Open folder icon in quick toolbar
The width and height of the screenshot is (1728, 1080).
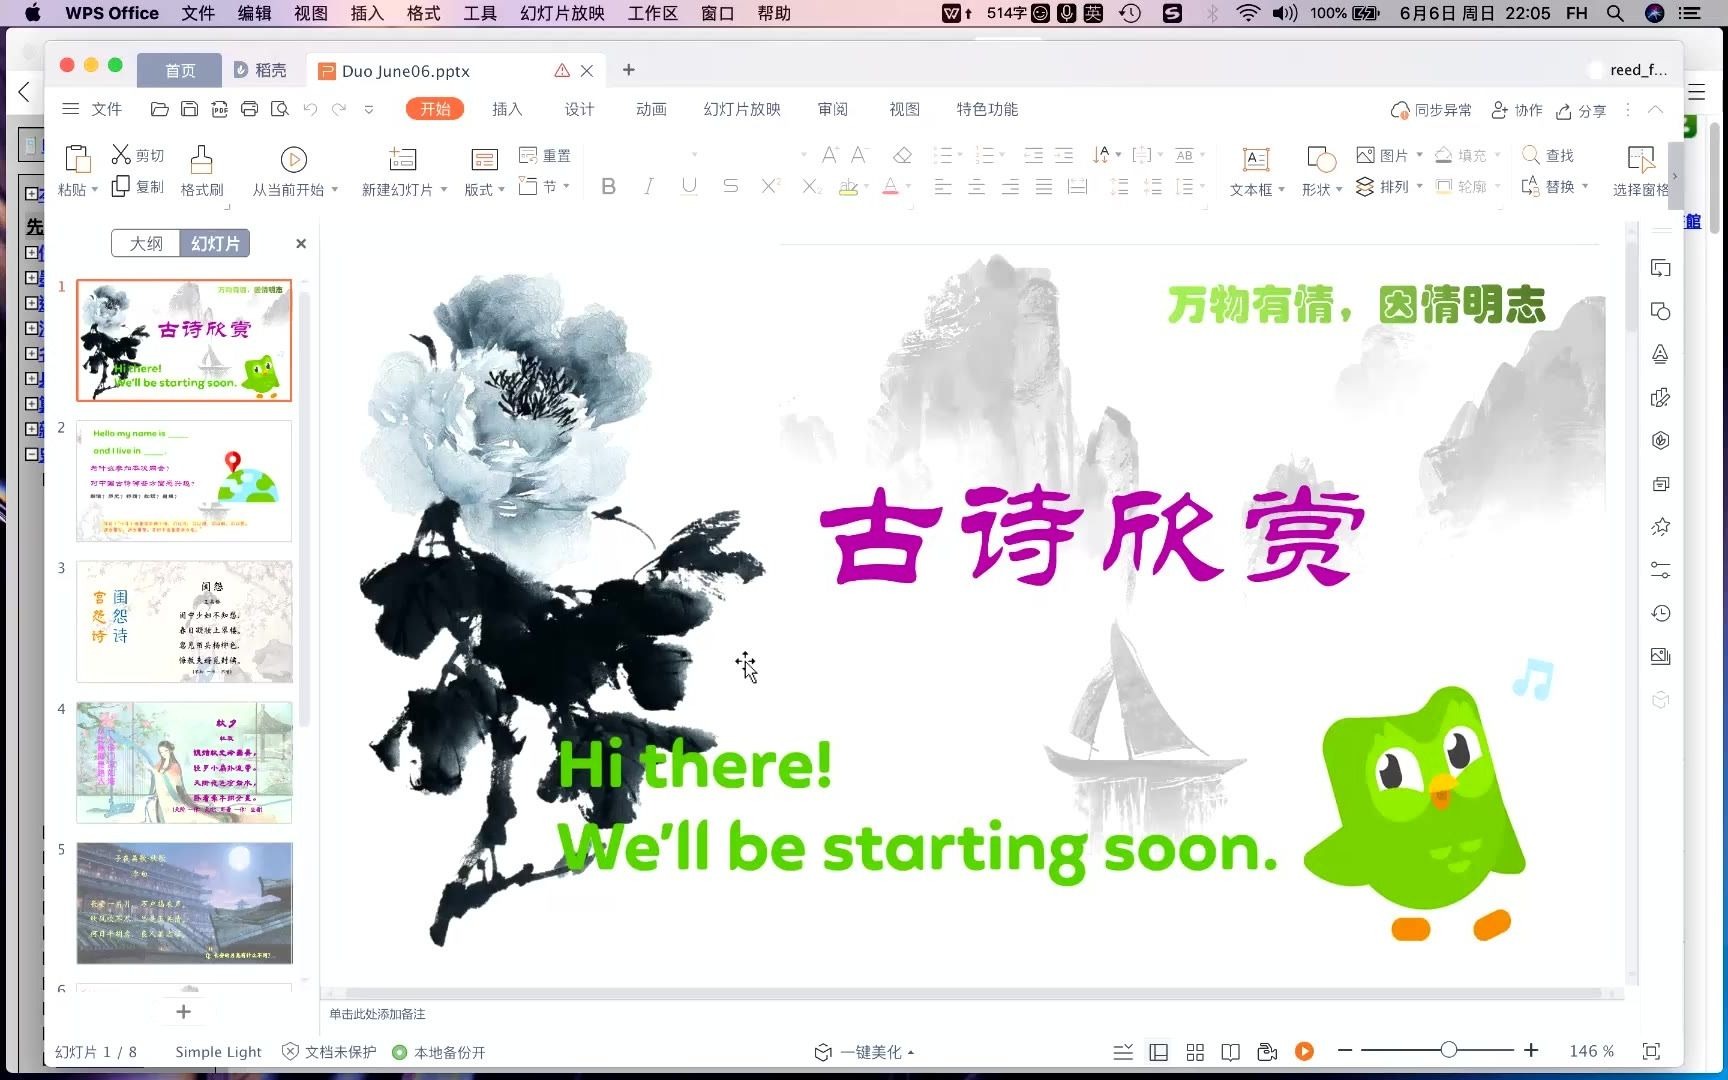[x=159, y=109]
